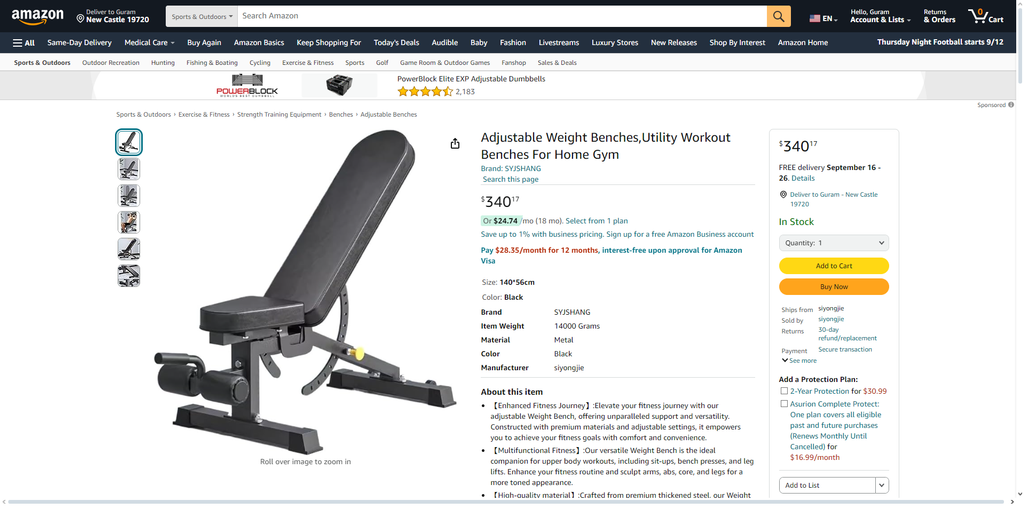Expand the Add to List arrow
The width and height of the screenshot is (1024, 506).
pos(882,485)
